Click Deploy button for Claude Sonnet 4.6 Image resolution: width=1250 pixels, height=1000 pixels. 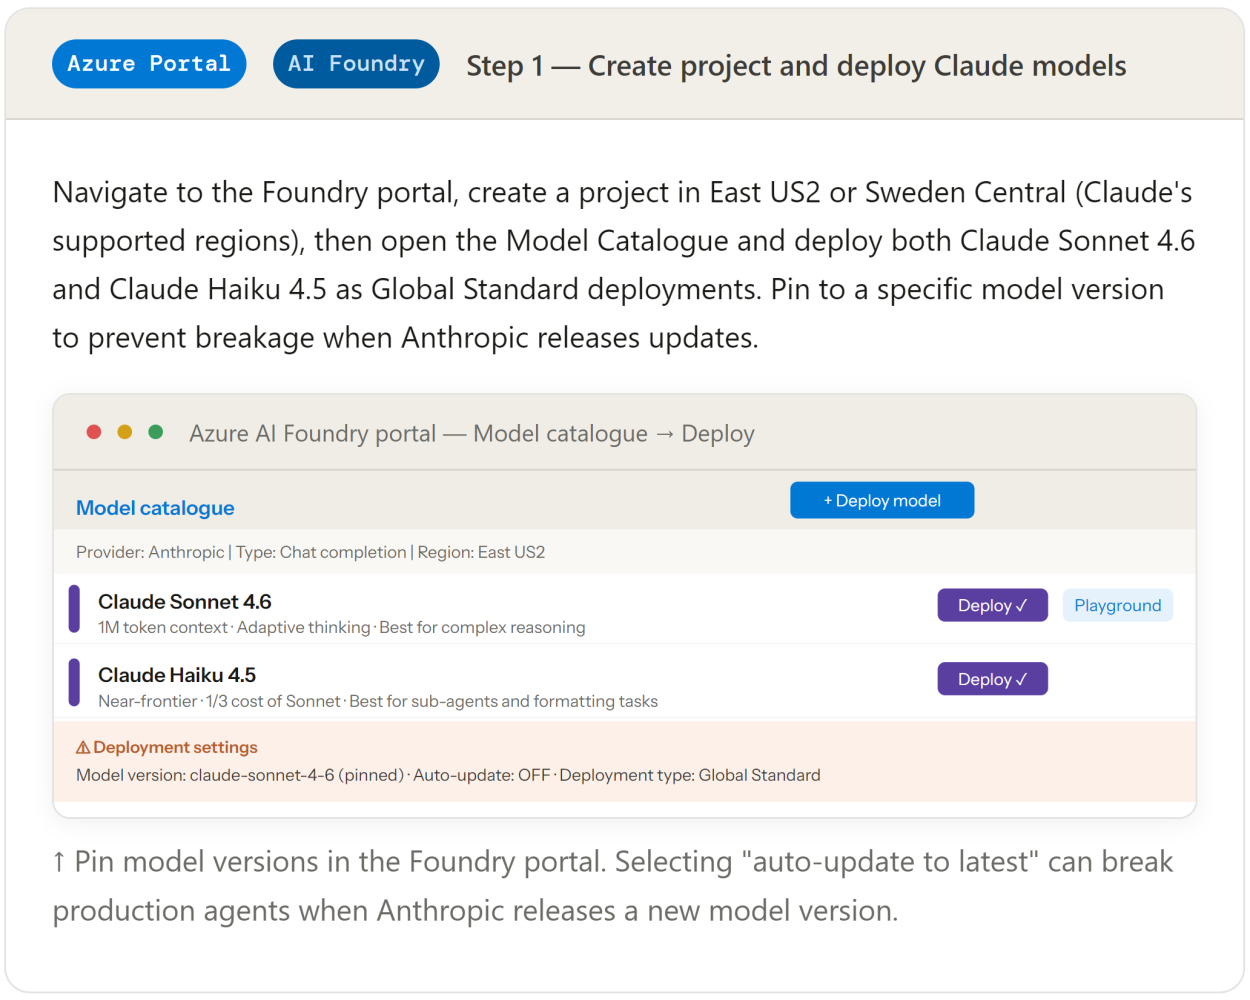[992, 605]
